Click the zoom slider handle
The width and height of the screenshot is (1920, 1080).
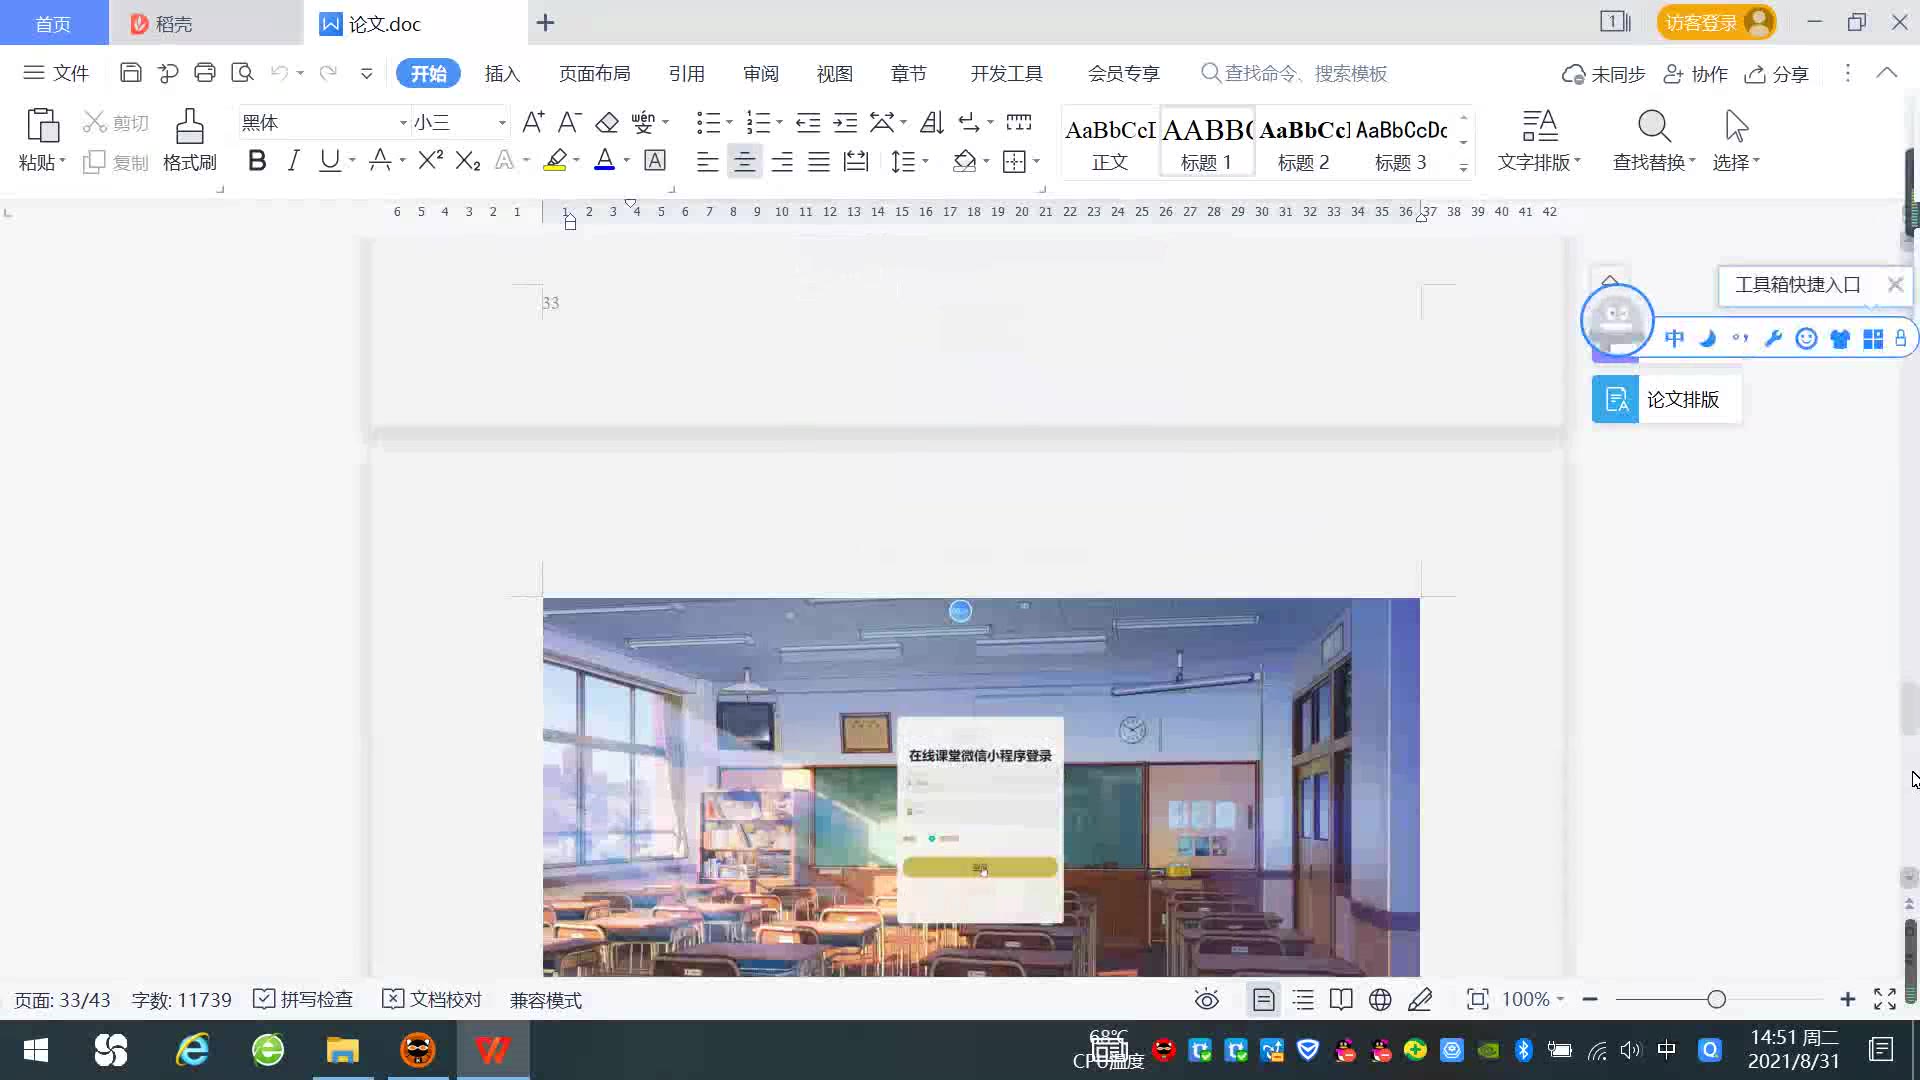[1717, 999]
